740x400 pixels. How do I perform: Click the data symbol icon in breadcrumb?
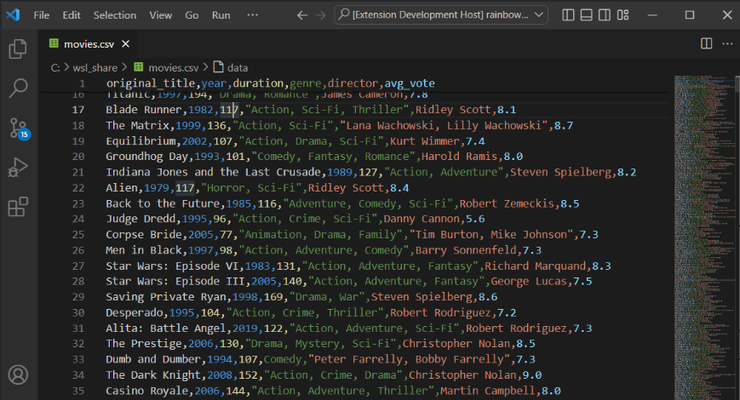[218, 67]
